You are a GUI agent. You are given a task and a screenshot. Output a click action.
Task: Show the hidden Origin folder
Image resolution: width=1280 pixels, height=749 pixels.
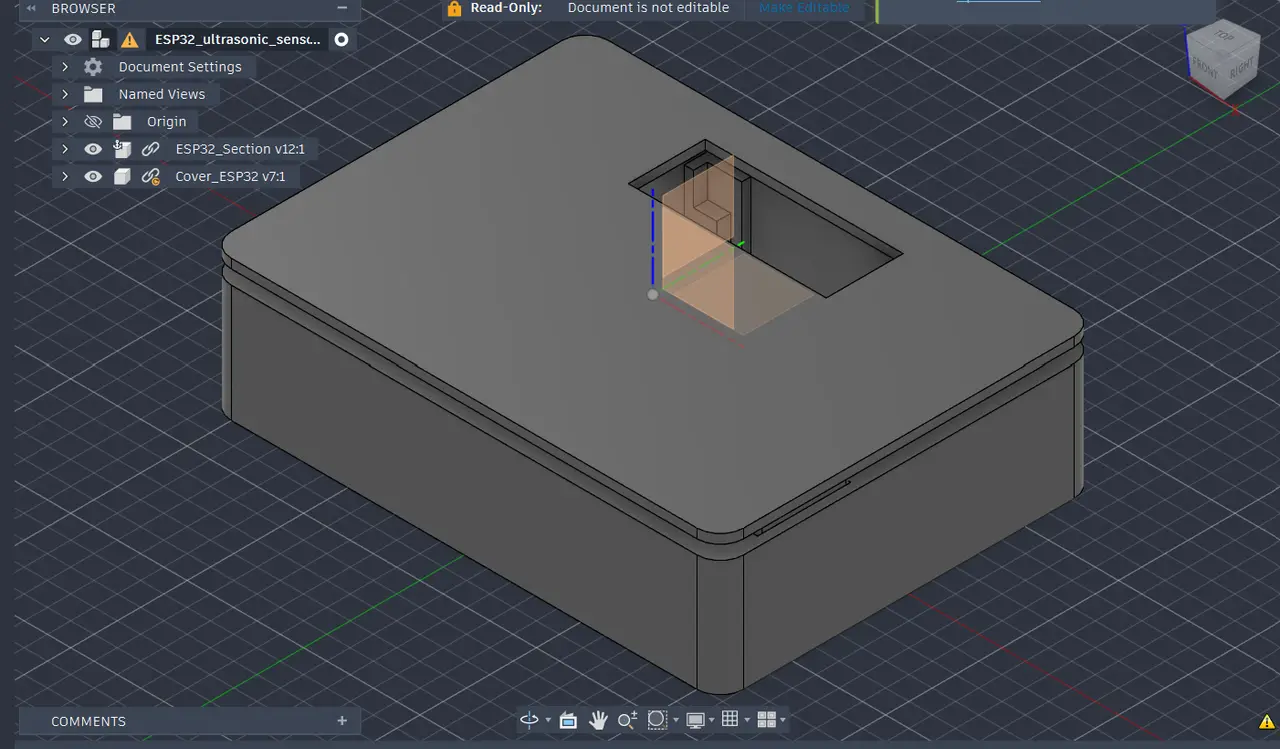tap(93, 122)
